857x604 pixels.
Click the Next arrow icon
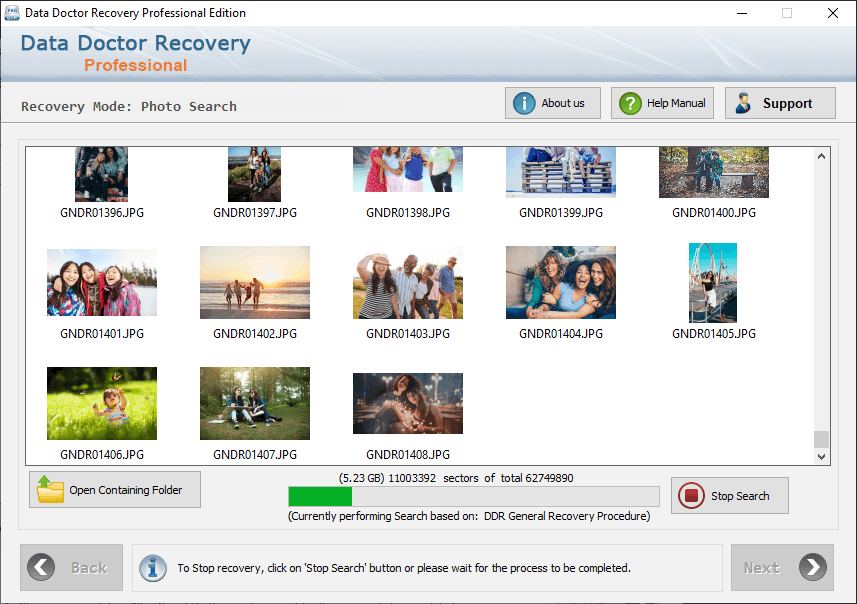[813, 567]
